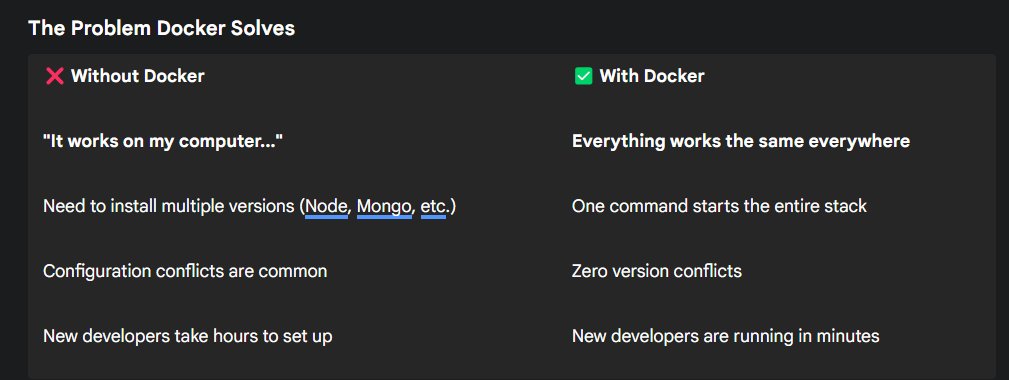Click the green checkmark icon beside With Docker
The height and width of the screenshot is (380, 1009).
click(x=583, y=77)
